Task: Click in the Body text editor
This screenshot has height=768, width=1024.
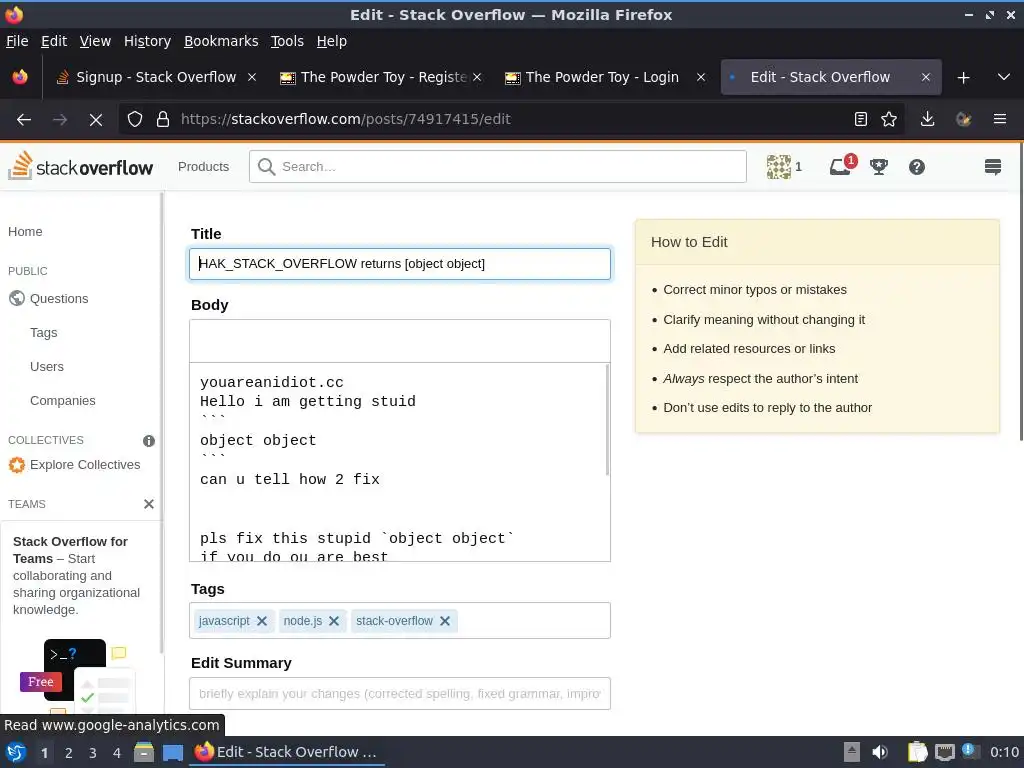Action: click(x=400, y=462)
